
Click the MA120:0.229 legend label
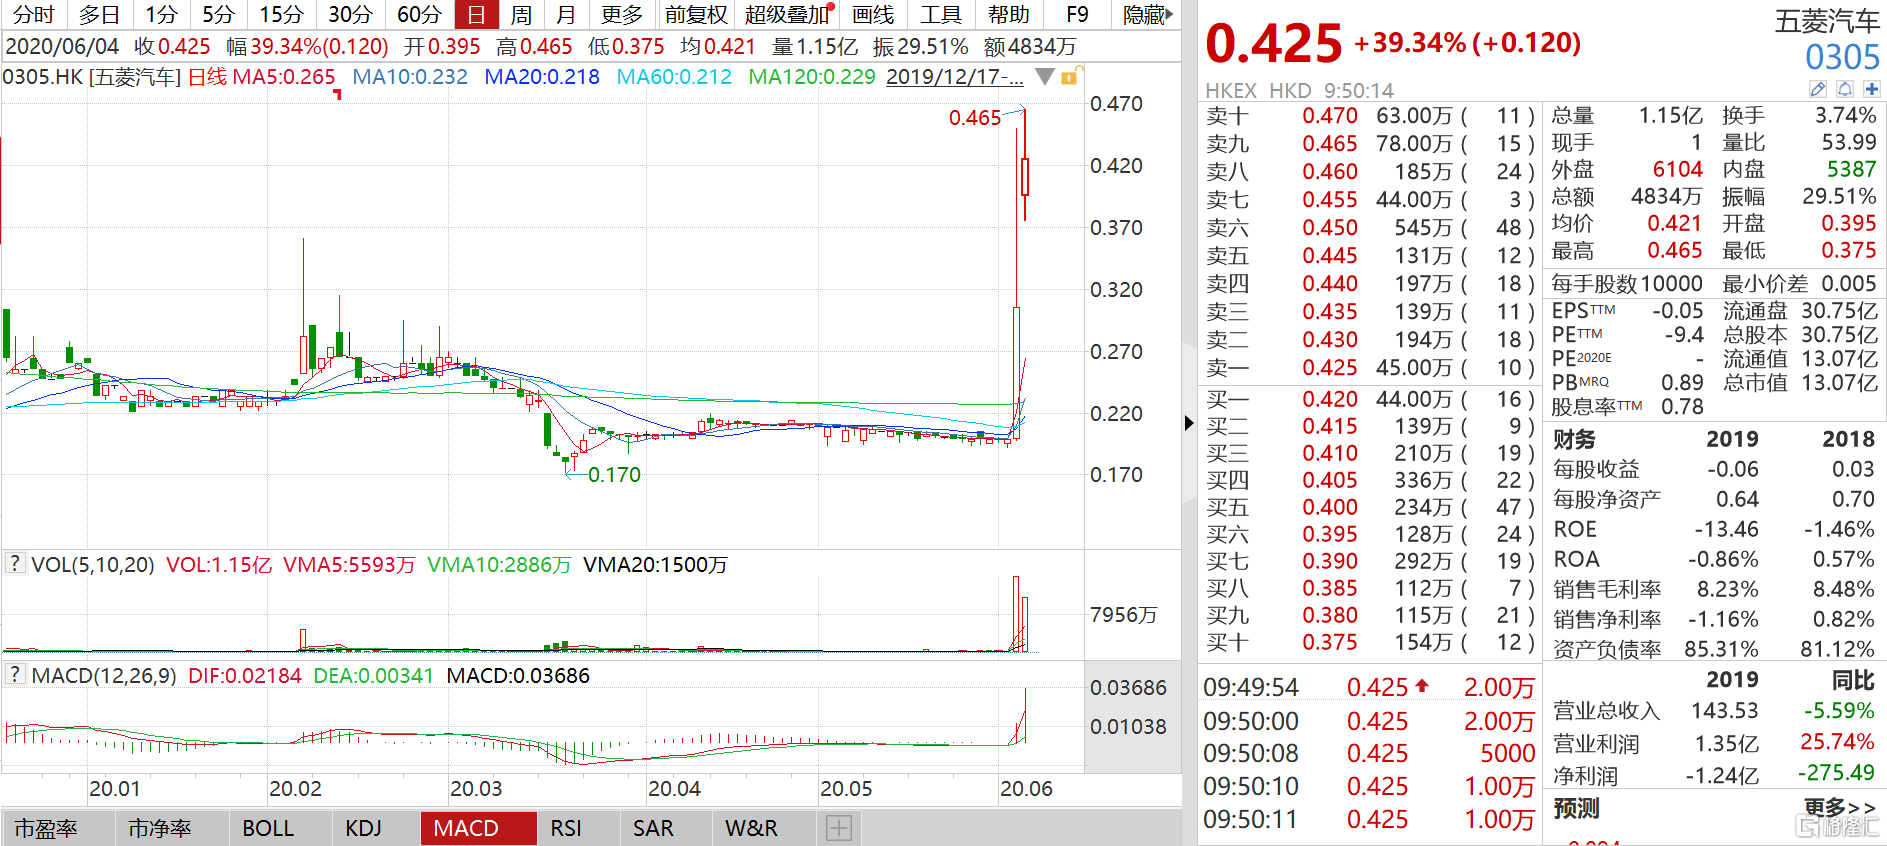pos(812,76)
